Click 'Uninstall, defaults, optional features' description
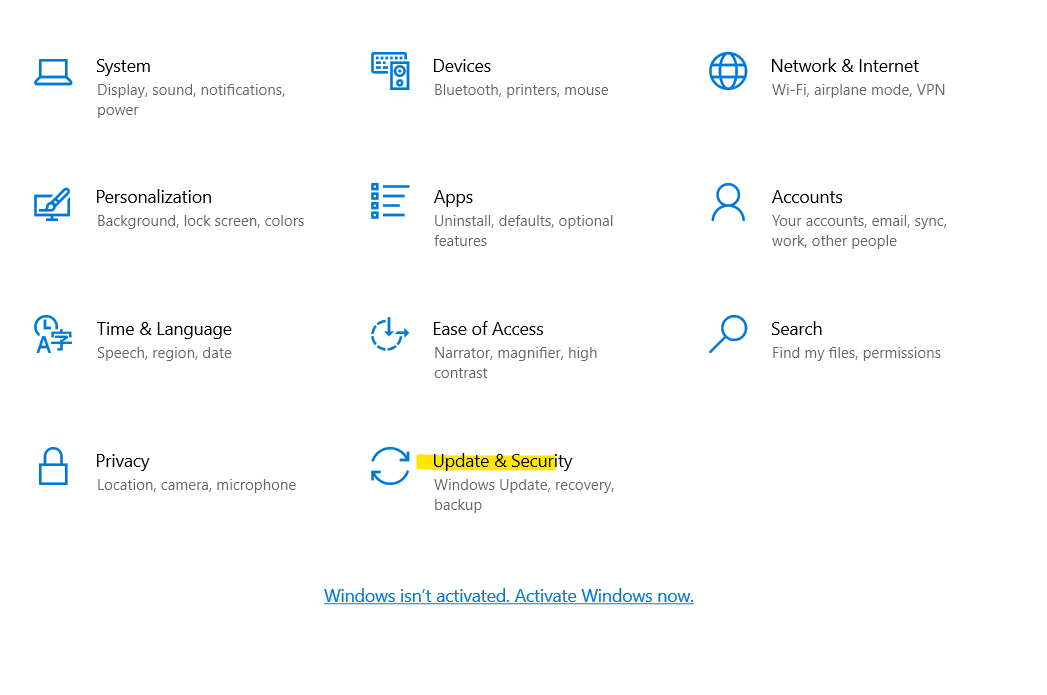 (524, 231)
